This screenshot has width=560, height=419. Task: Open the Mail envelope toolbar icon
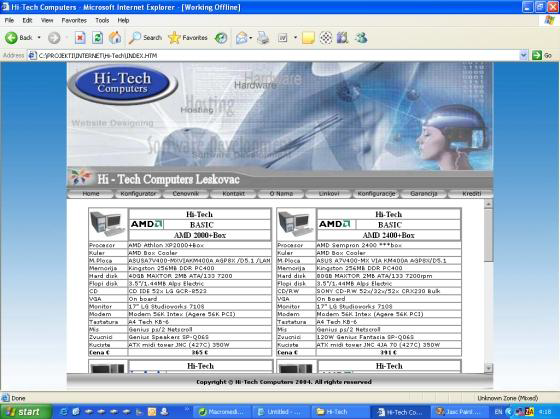coord(242,38)
